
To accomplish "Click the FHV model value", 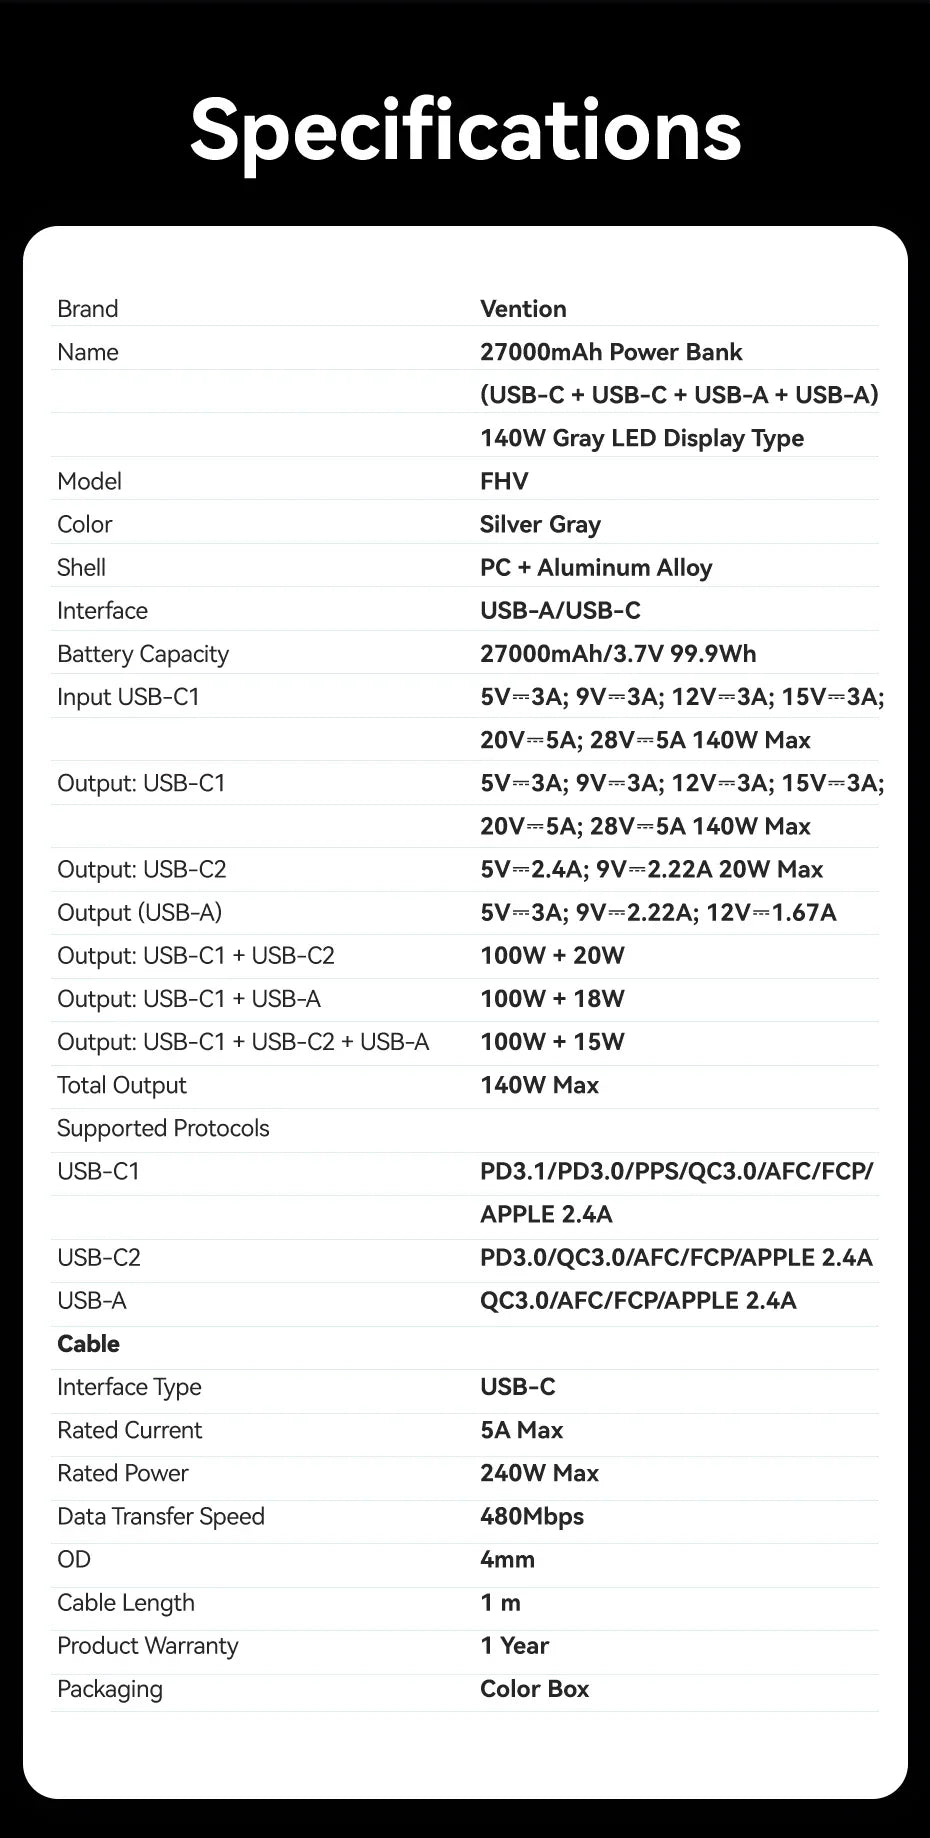I will [504, 481].
